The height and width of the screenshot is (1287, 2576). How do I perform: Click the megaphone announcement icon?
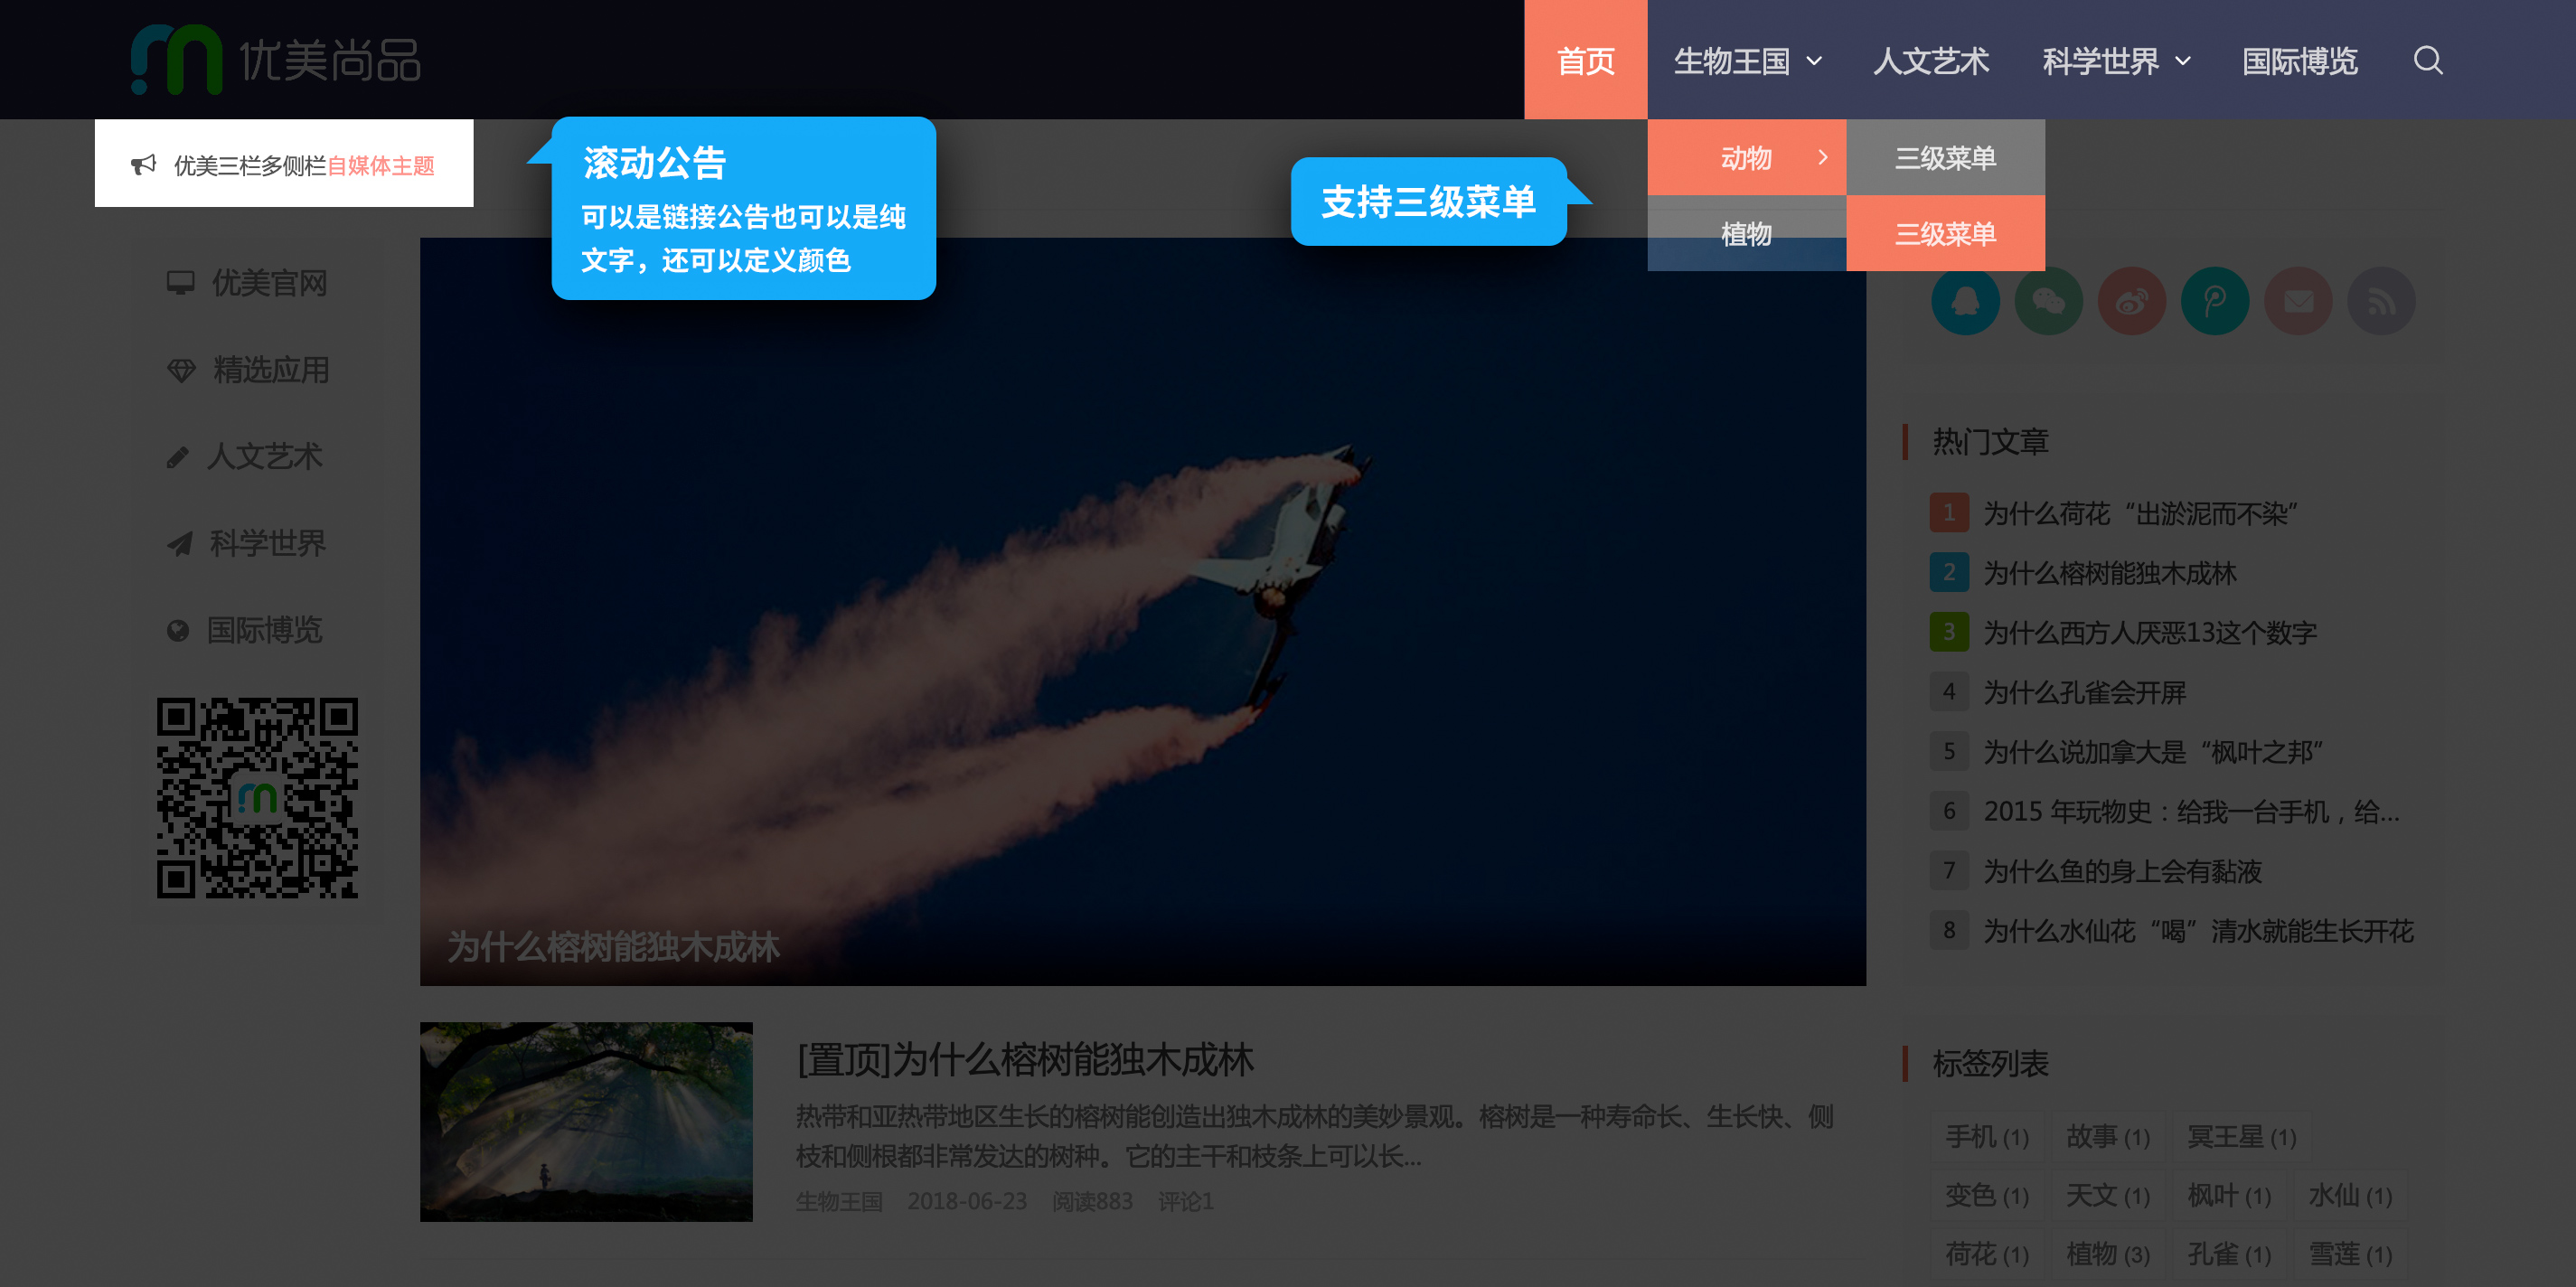144,164
